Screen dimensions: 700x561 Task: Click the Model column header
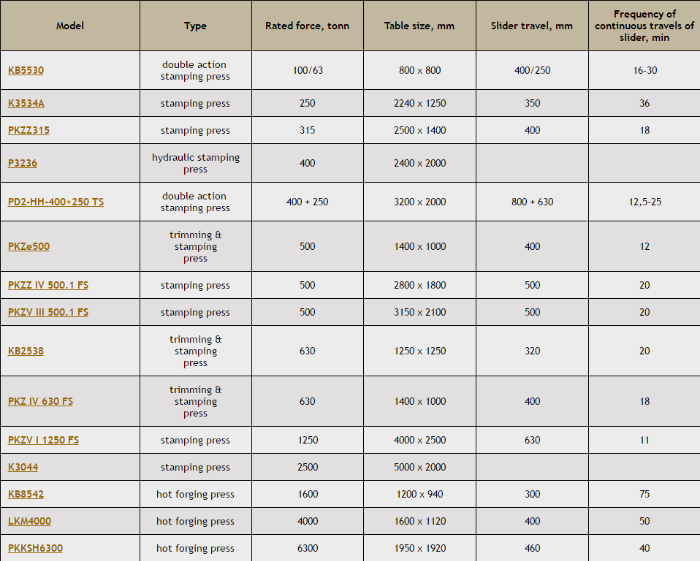(70, 26)
